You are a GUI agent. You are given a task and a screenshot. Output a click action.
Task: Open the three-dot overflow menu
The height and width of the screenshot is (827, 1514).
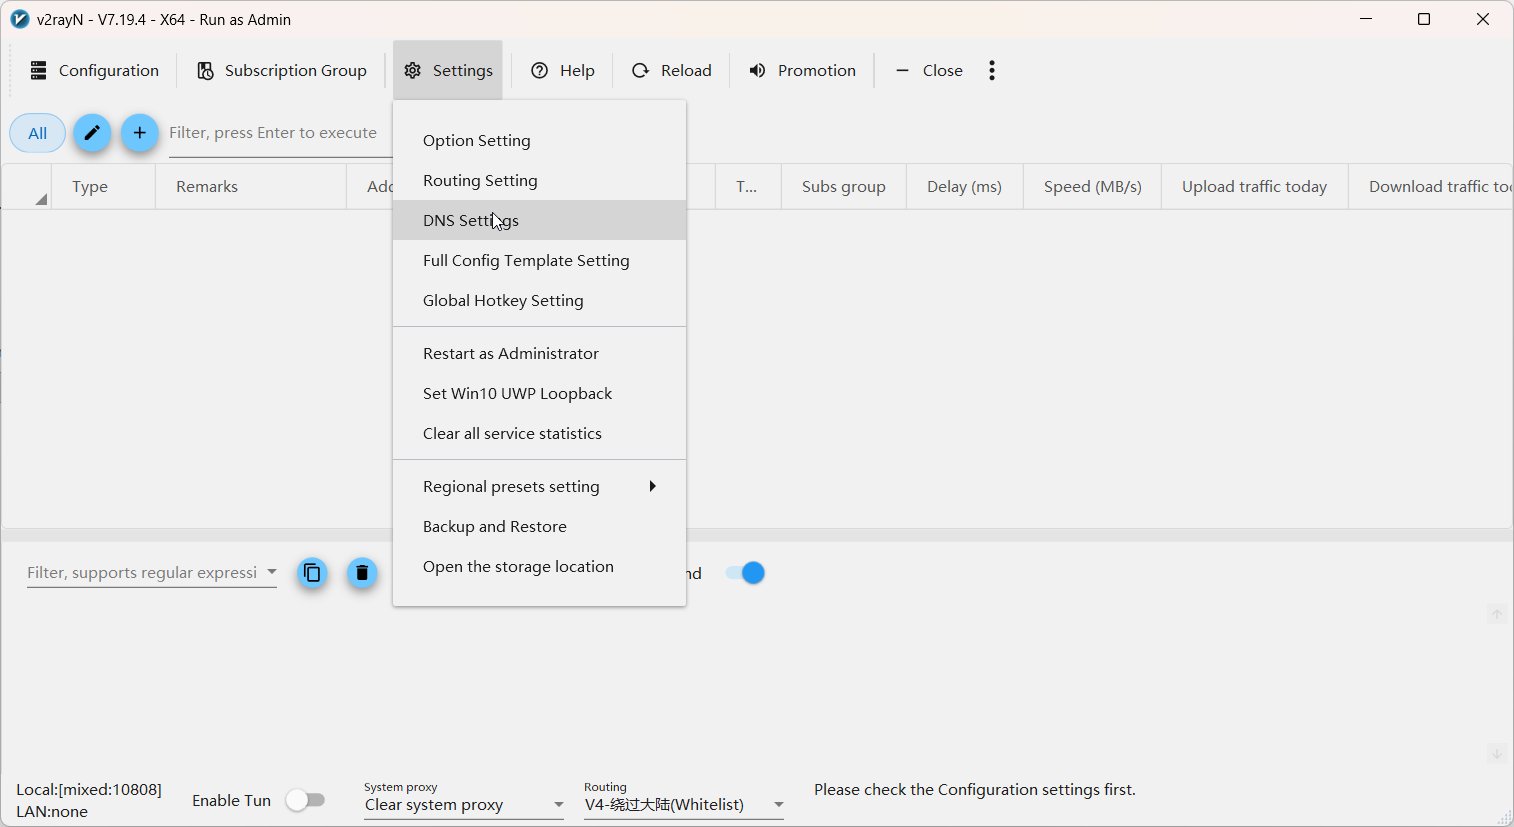(x=992, y=70)
